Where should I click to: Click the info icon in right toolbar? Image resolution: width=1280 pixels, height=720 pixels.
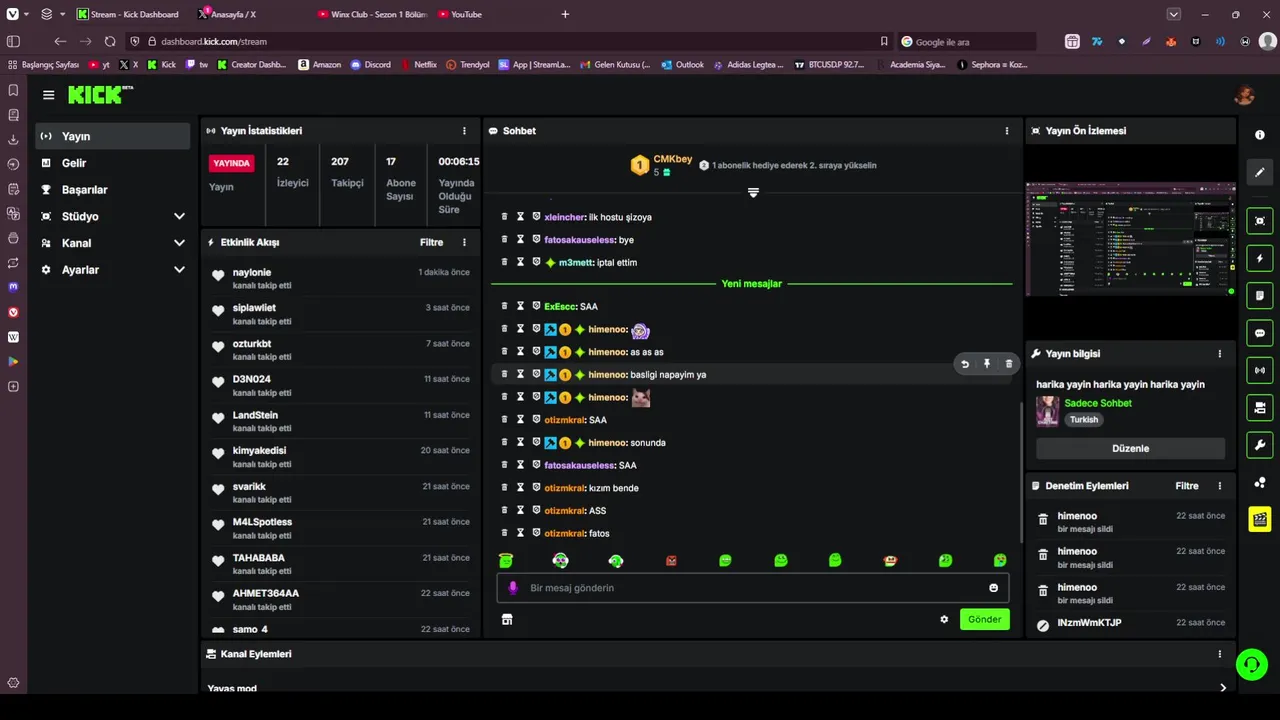1260,135
